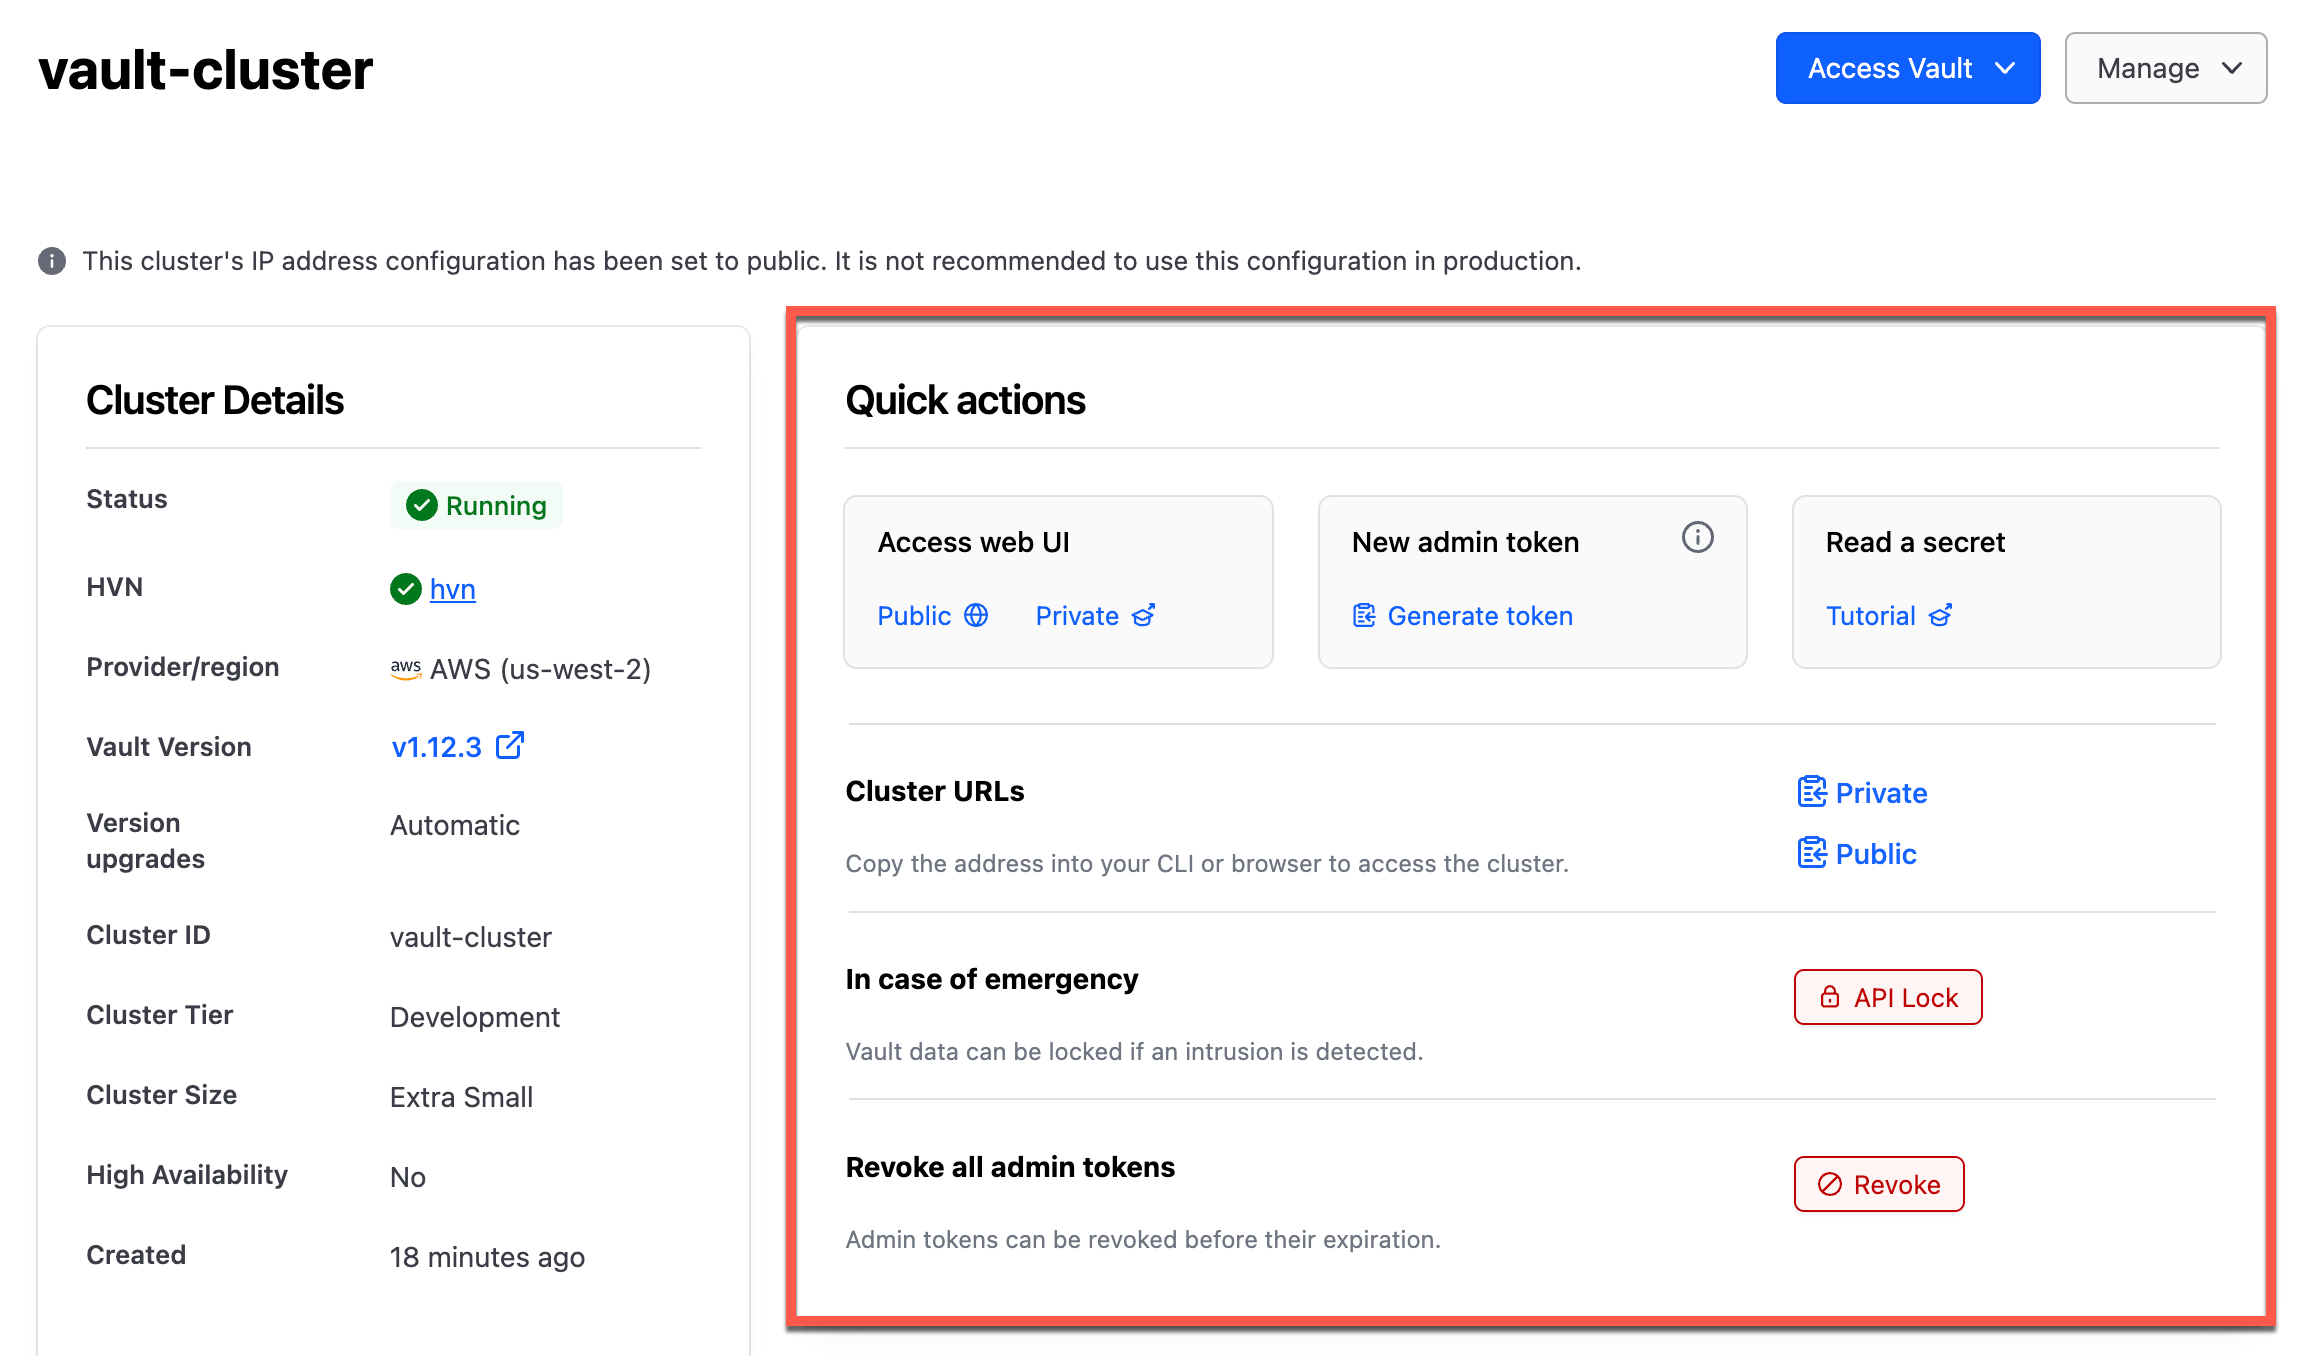This screenshot has height=1356, width=2304.
Task: Click the Version upgrades label
Action: 146,841
